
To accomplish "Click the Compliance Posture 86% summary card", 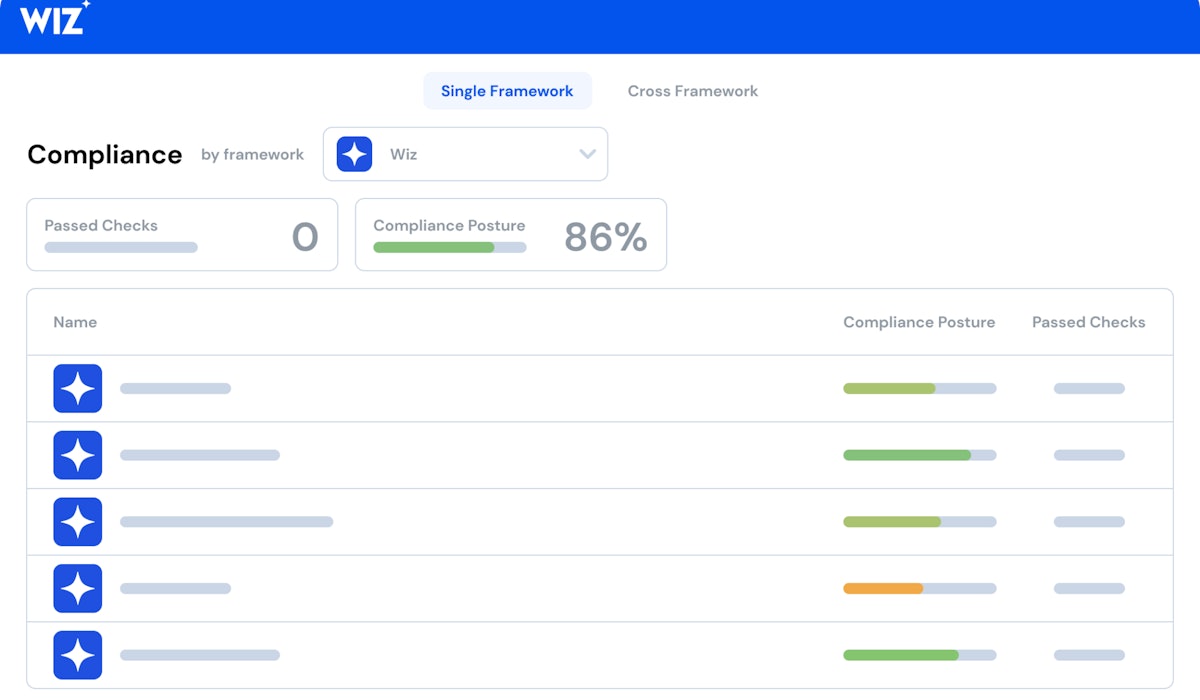I will [510, 235].
